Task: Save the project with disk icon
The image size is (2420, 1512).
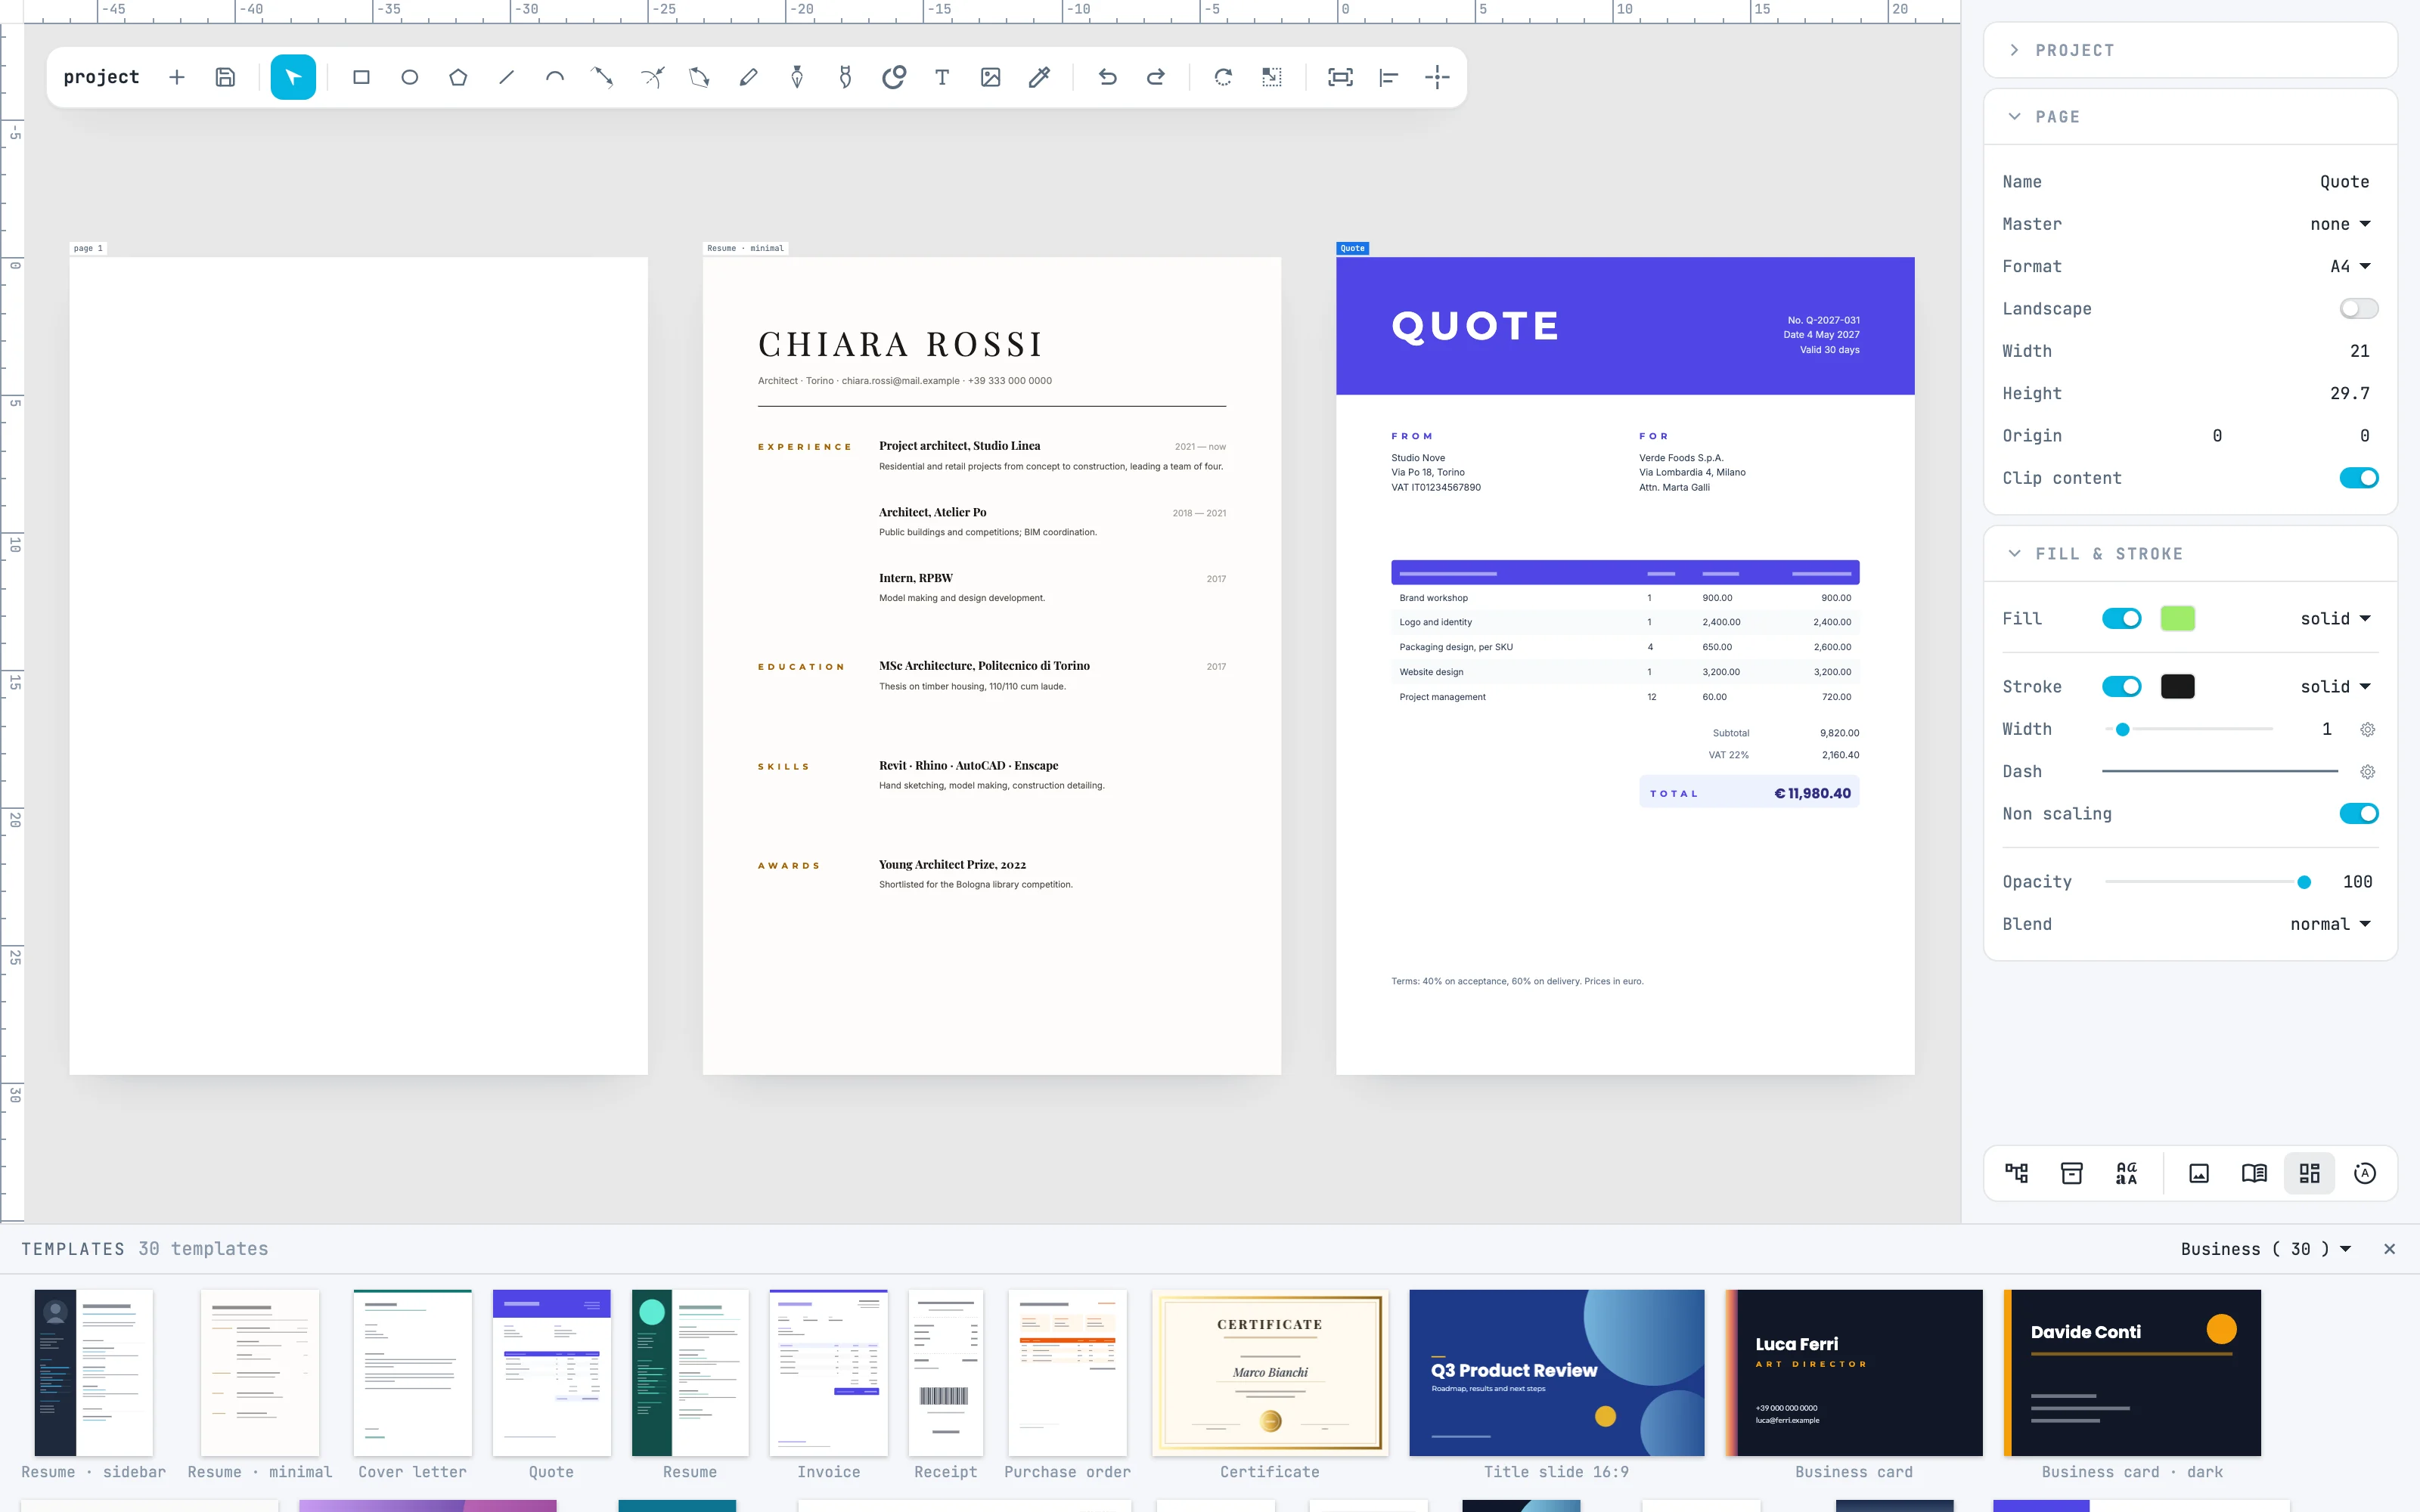Action: (x=225, y=77)
